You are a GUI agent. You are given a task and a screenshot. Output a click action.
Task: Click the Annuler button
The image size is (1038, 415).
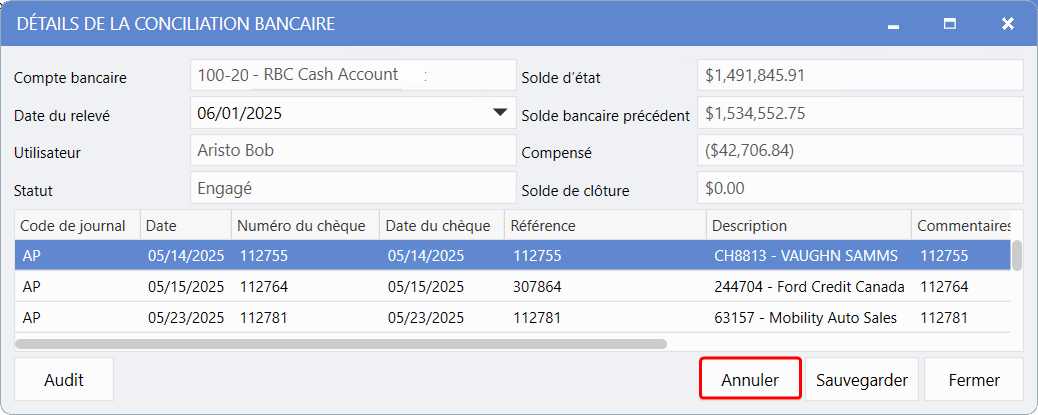tap(749, 380)
